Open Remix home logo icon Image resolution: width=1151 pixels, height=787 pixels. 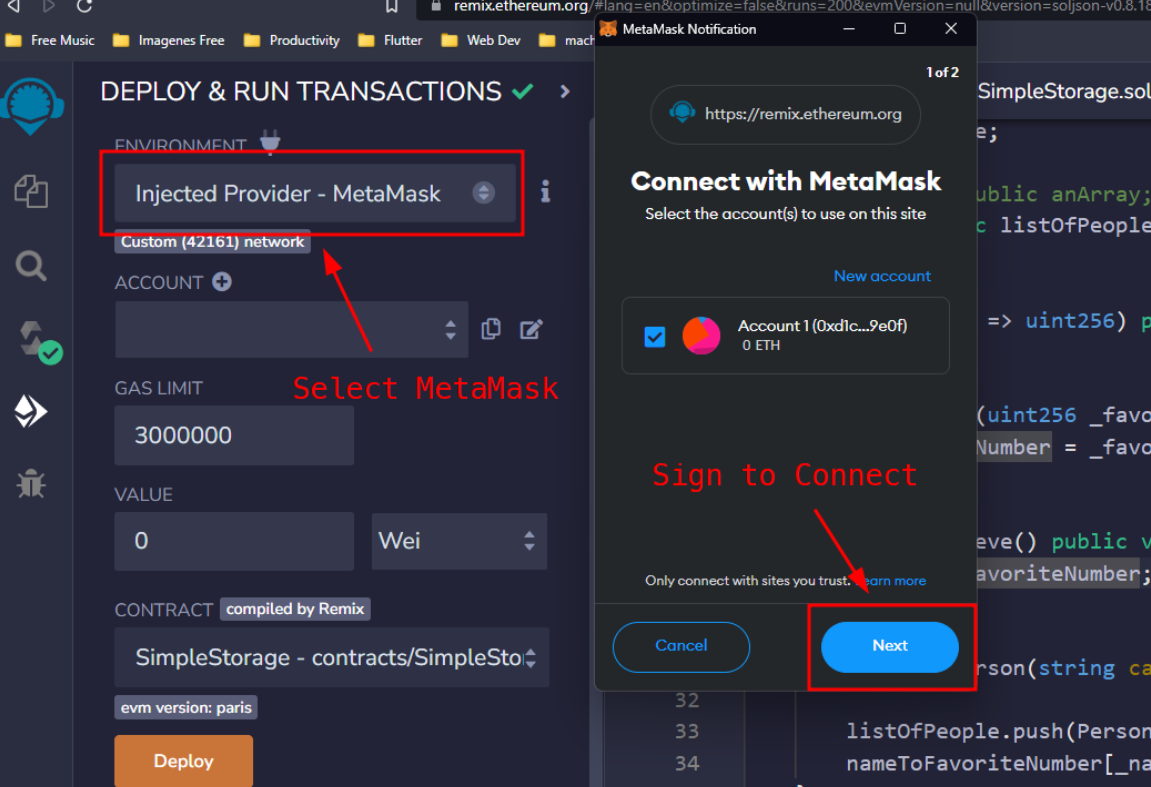click(32, 106)
